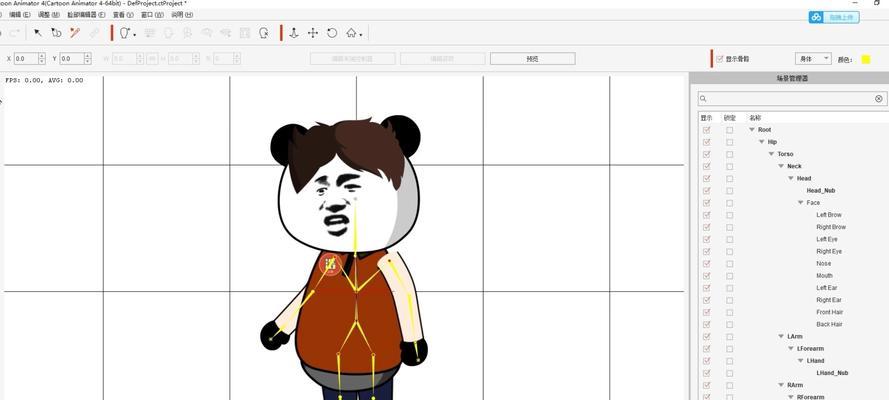The height and width of the screenshot is (400, 889).
Task: Click the second grayed edit button
Action: 442,58
